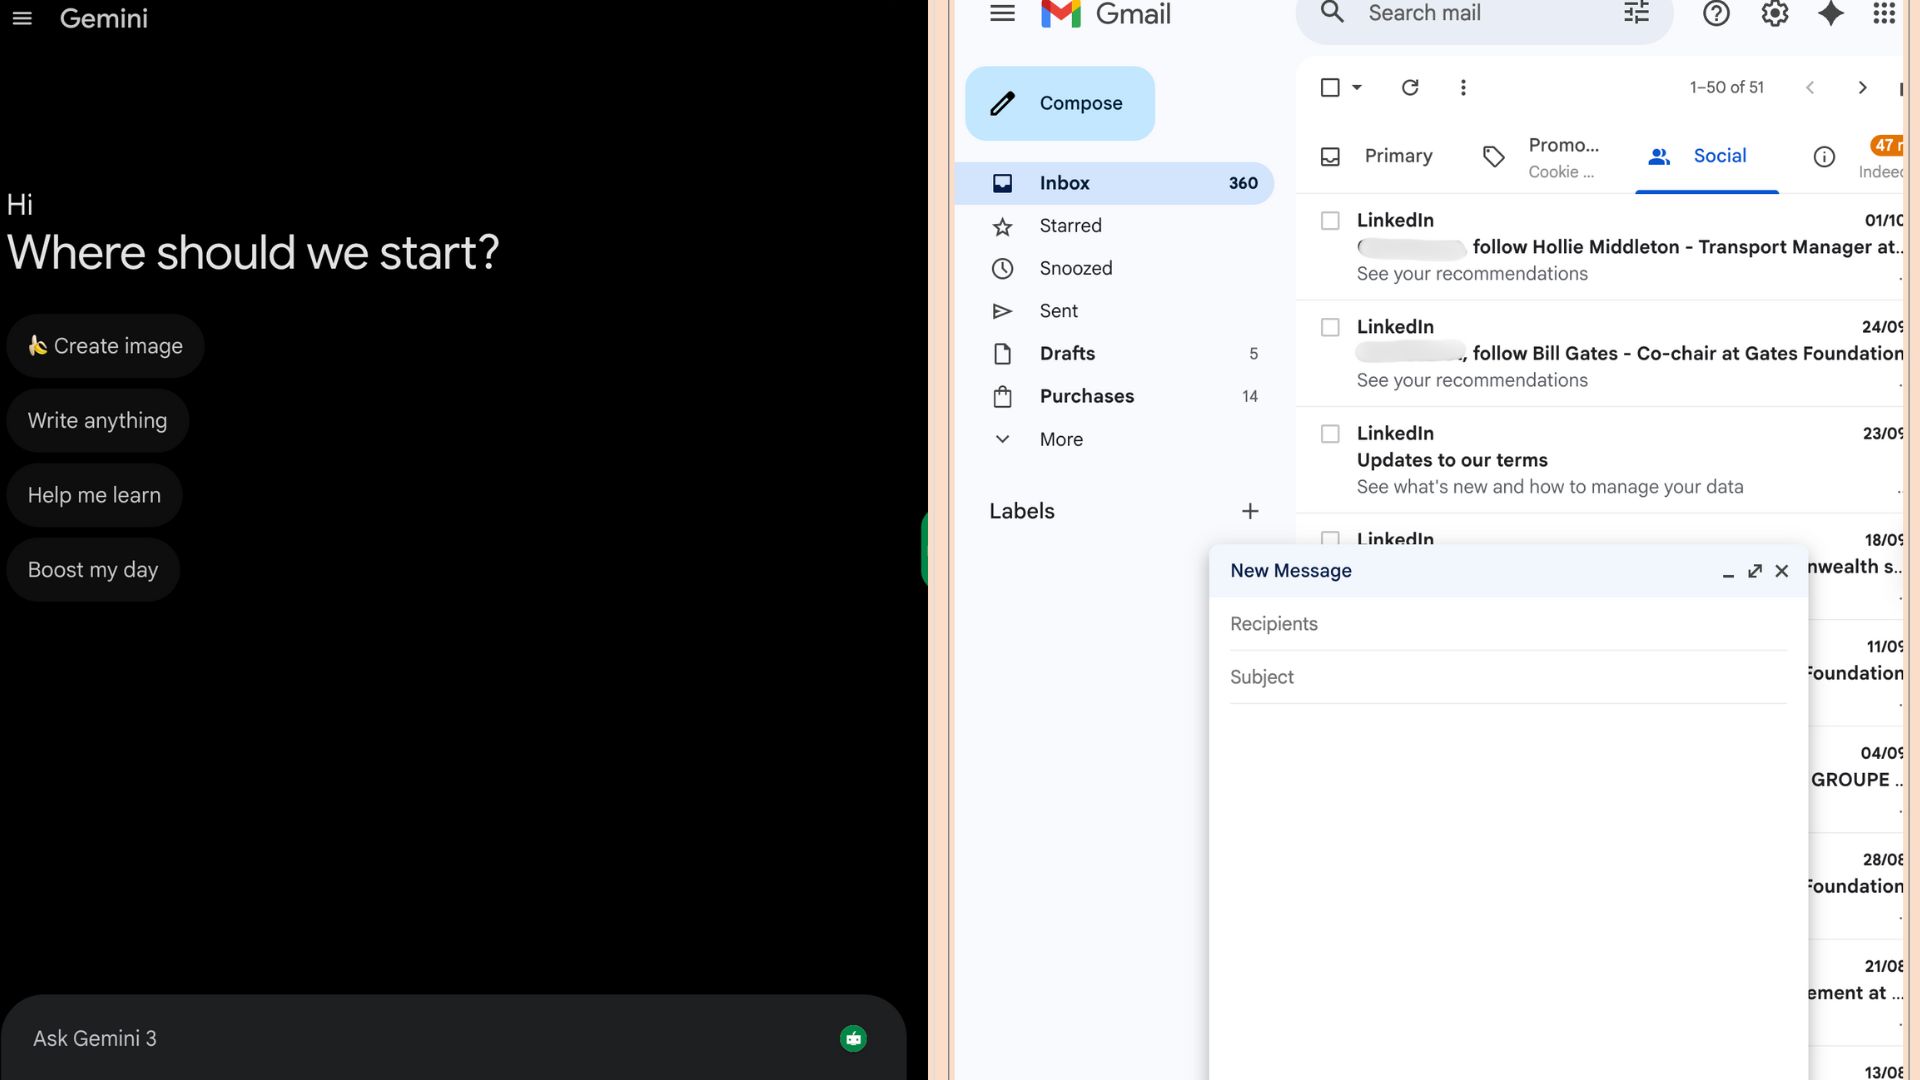Open select-all dropdown arrow
This screenshot has height=1080, width=1920.
[x=1357, y=88]
